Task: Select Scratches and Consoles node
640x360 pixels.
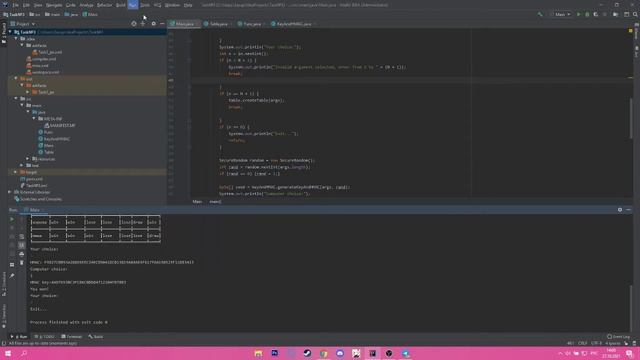Action: tap(38, 199)
